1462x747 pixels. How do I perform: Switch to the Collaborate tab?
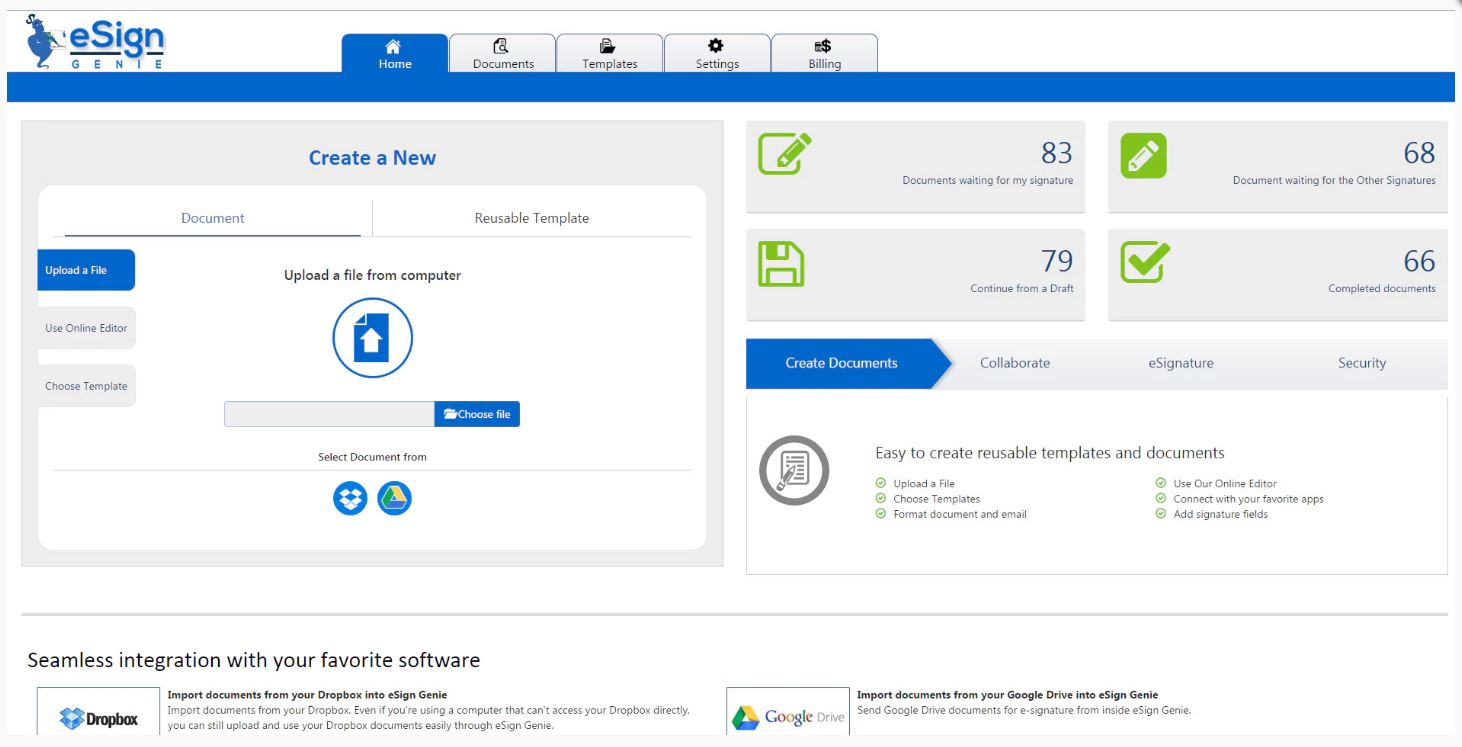coord(1014,363)
